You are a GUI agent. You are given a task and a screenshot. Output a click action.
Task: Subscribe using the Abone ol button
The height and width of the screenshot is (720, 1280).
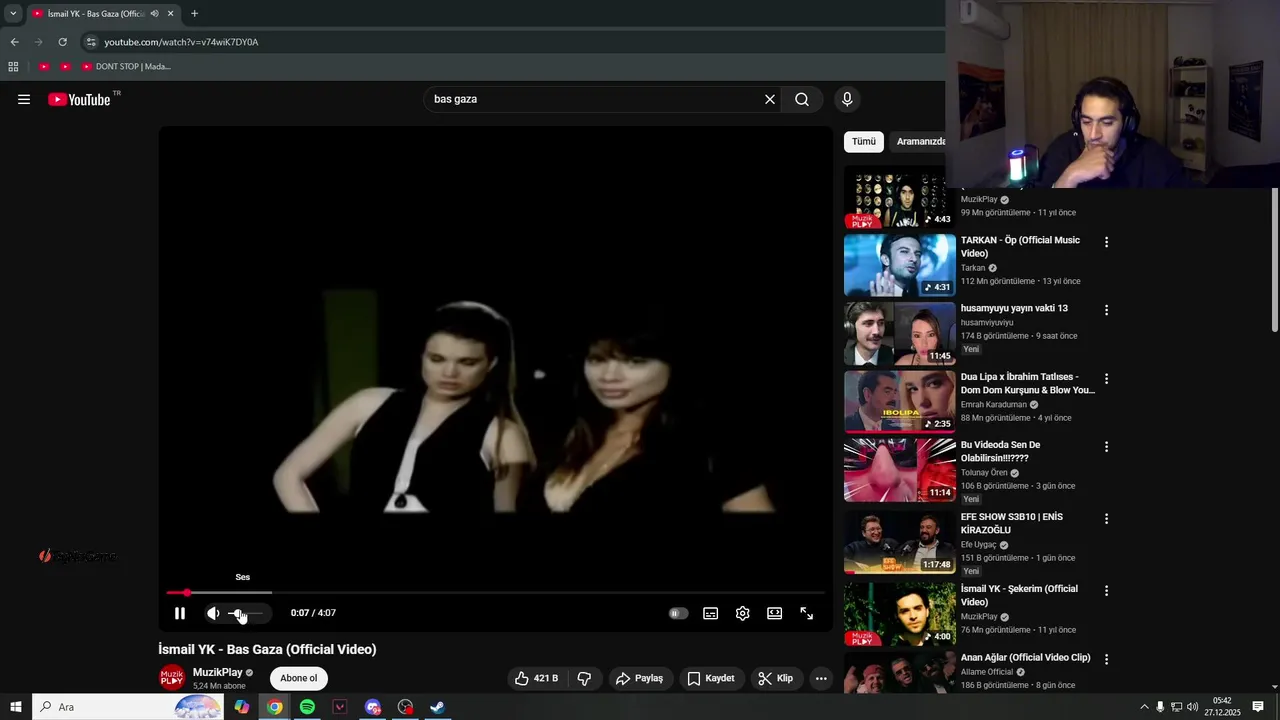pos(298,678)
